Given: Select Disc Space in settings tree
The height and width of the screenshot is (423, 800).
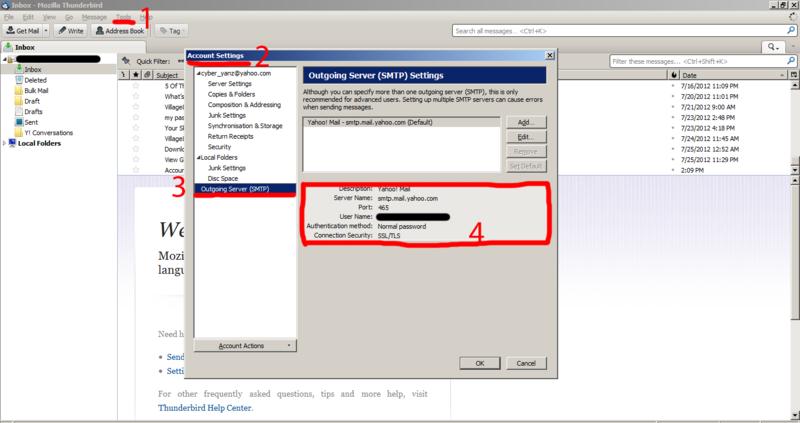Looking at the screenshot, I should coord(223,179).
